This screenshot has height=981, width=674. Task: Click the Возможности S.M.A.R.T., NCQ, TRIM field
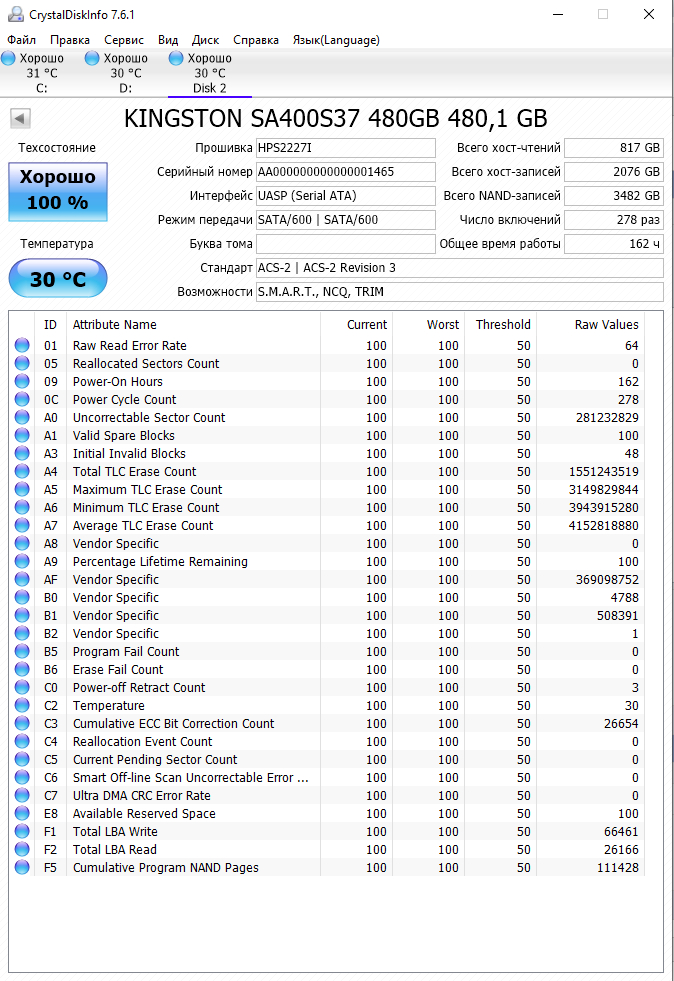pyautogui.click(x=459, y=292)
